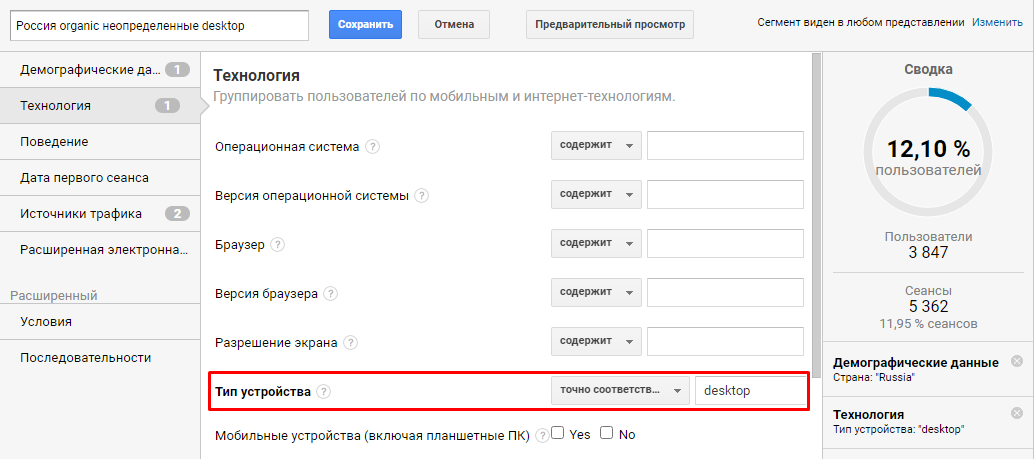Viewport: 1034px width, 459px height.
Task: Open the Операционная система содержит dropdown
Action: click(x=596, y=146)
